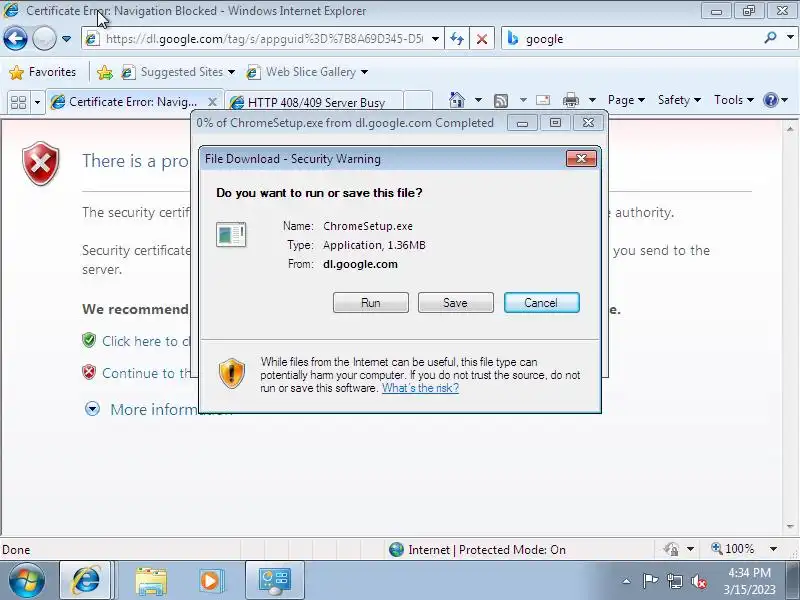800x600 pixels.
Task: Close the Certificate Error tab
Action: point(213,102)
